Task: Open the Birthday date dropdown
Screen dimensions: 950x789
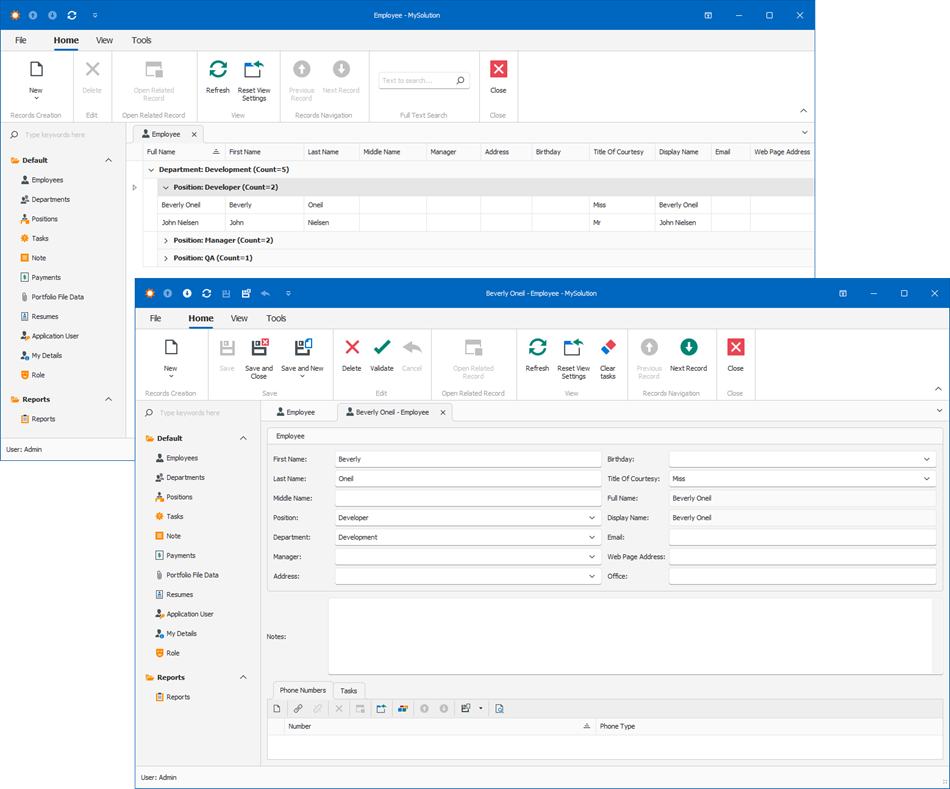Action: click(x=926, y=459)
